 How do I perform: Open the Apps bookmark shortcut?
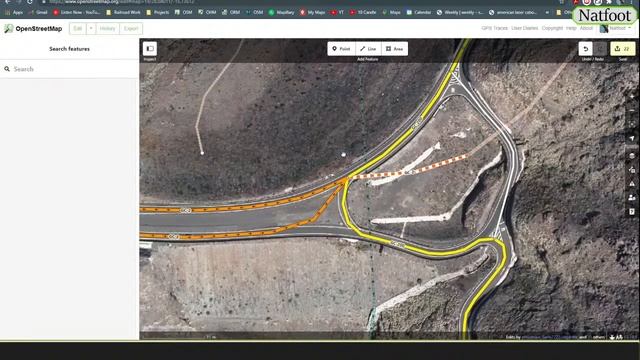[x=15, y=13]
